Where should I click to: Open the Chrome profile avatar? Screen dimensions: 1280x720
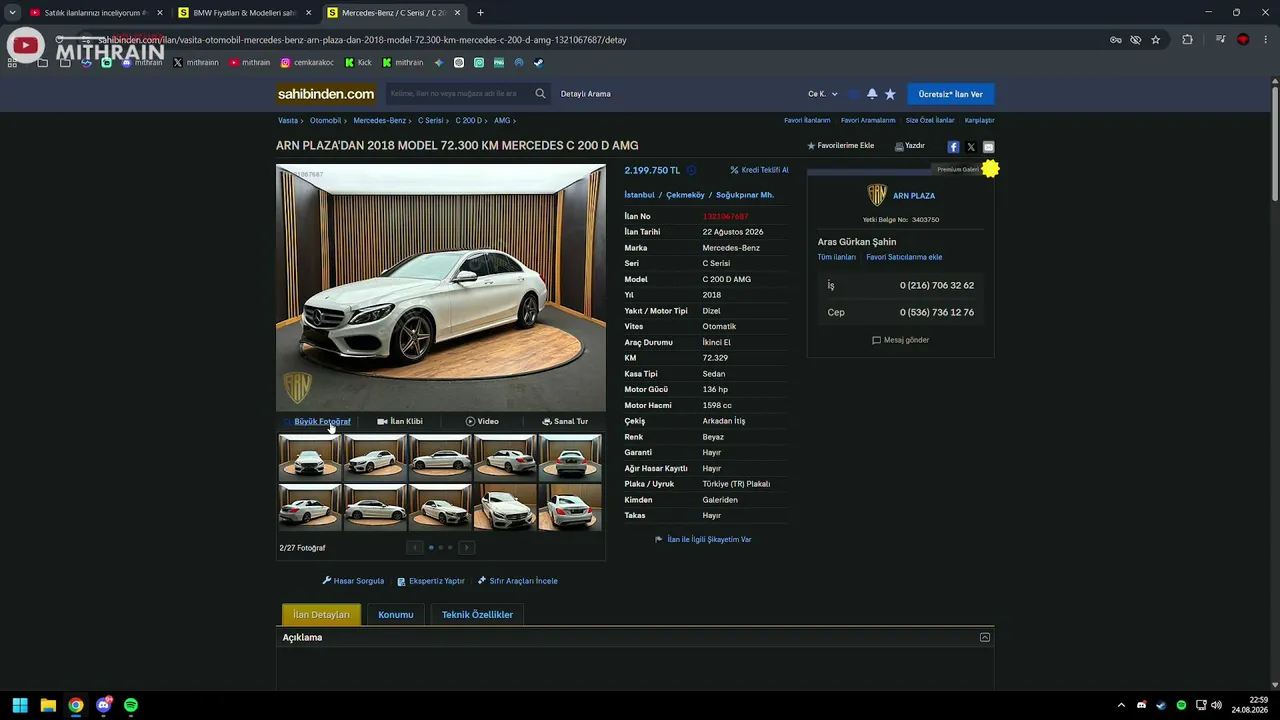tap(1243, 40)
